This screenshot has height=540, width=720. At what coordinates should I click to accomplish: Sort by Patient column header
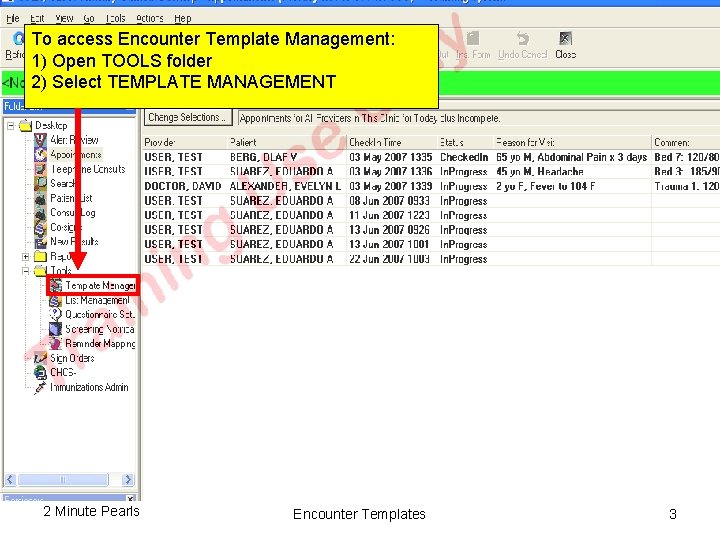tap(287, 142)
